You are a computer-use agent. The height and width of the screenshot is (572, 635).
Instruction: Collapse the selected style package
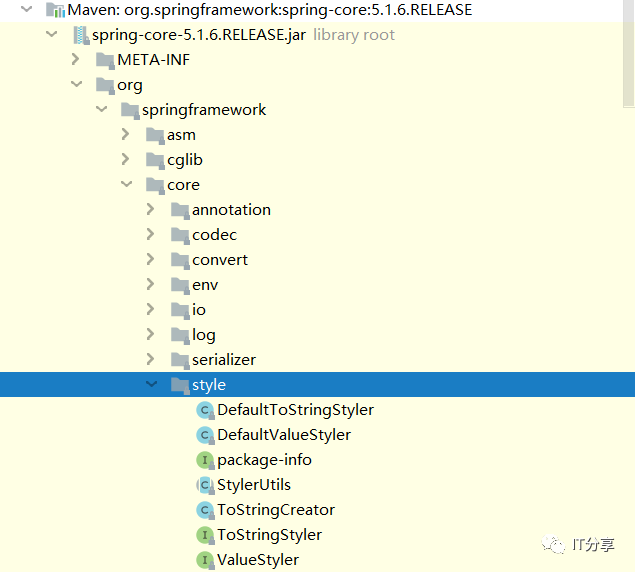click(151, 384)
